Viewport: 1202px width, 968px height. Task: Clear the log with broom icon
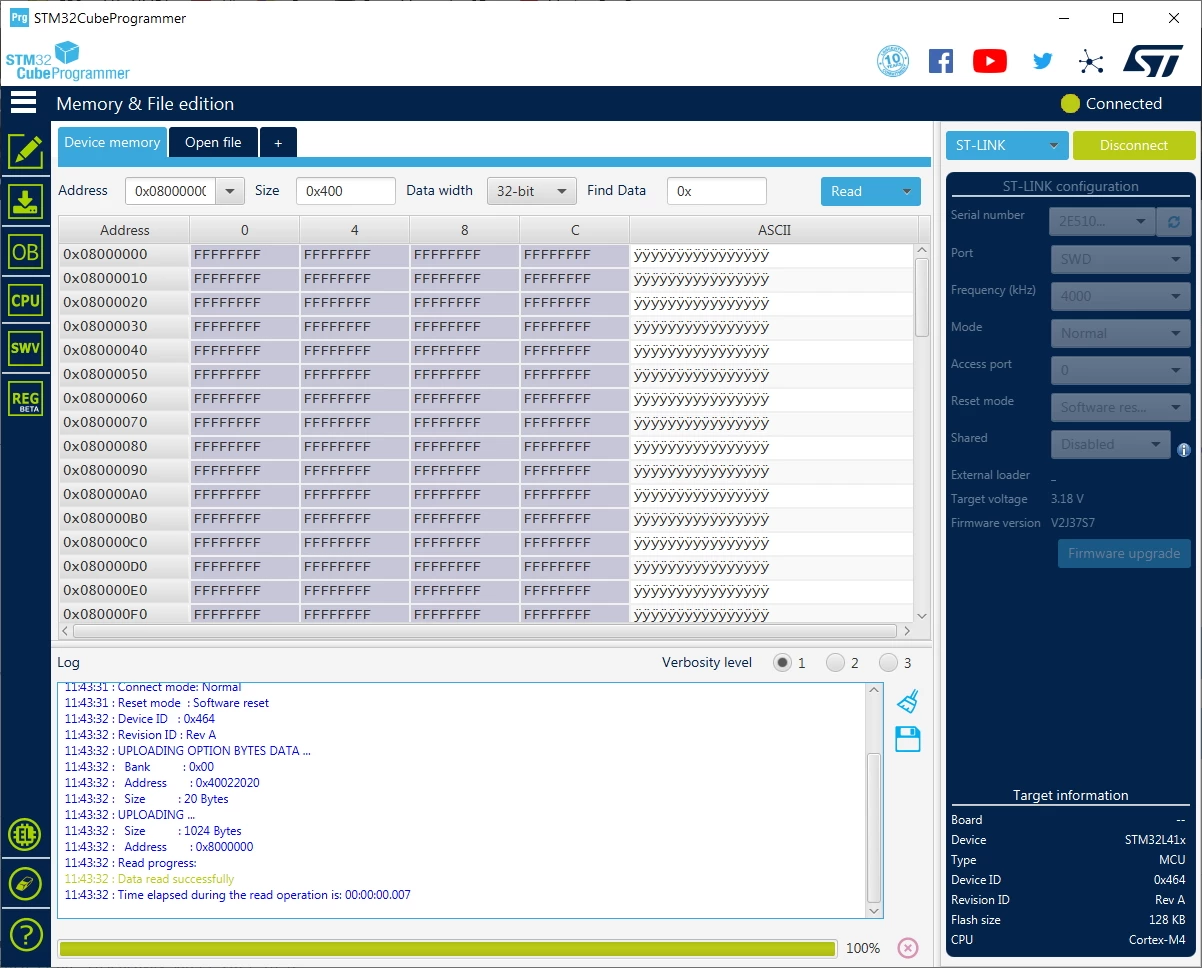(x=907, y=702)
